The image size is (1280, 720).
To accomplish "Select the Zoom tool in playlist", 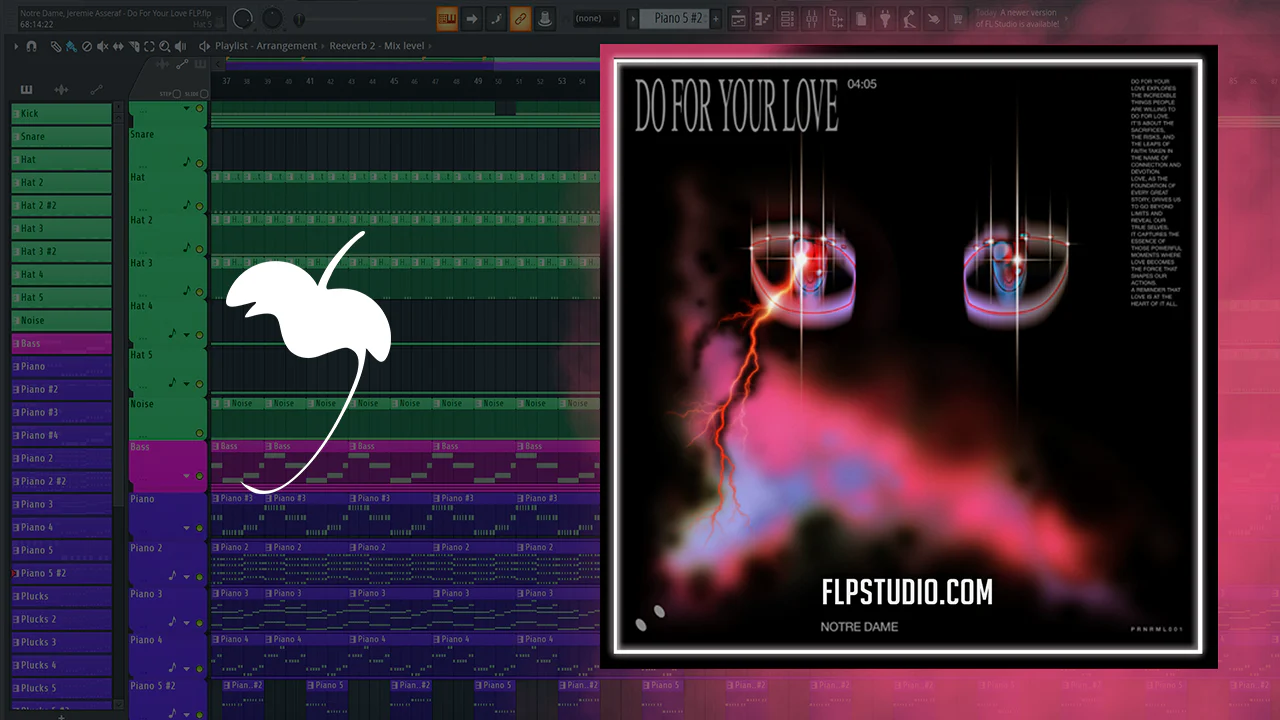I will coord(165,46).
